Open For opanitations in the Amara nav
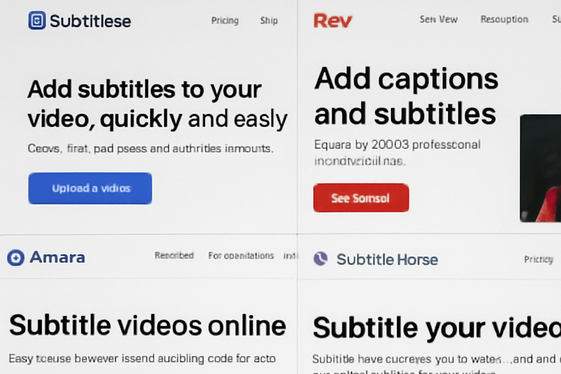The height and width of the screenshot is (374, 561). [x=241, y=256]
